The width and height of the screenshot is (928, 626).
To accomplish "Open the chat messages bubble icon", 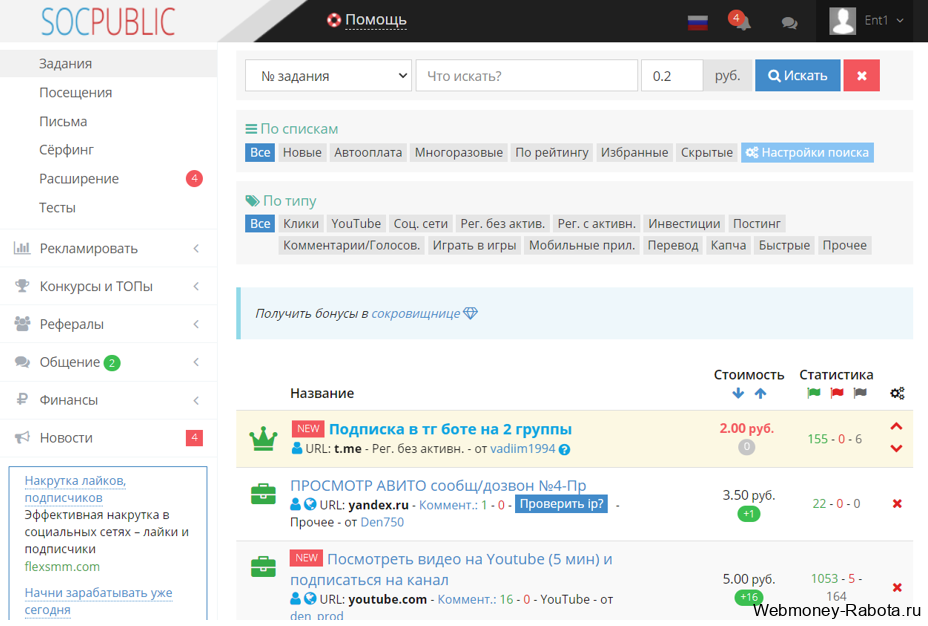I will click(x=789, y=23).
